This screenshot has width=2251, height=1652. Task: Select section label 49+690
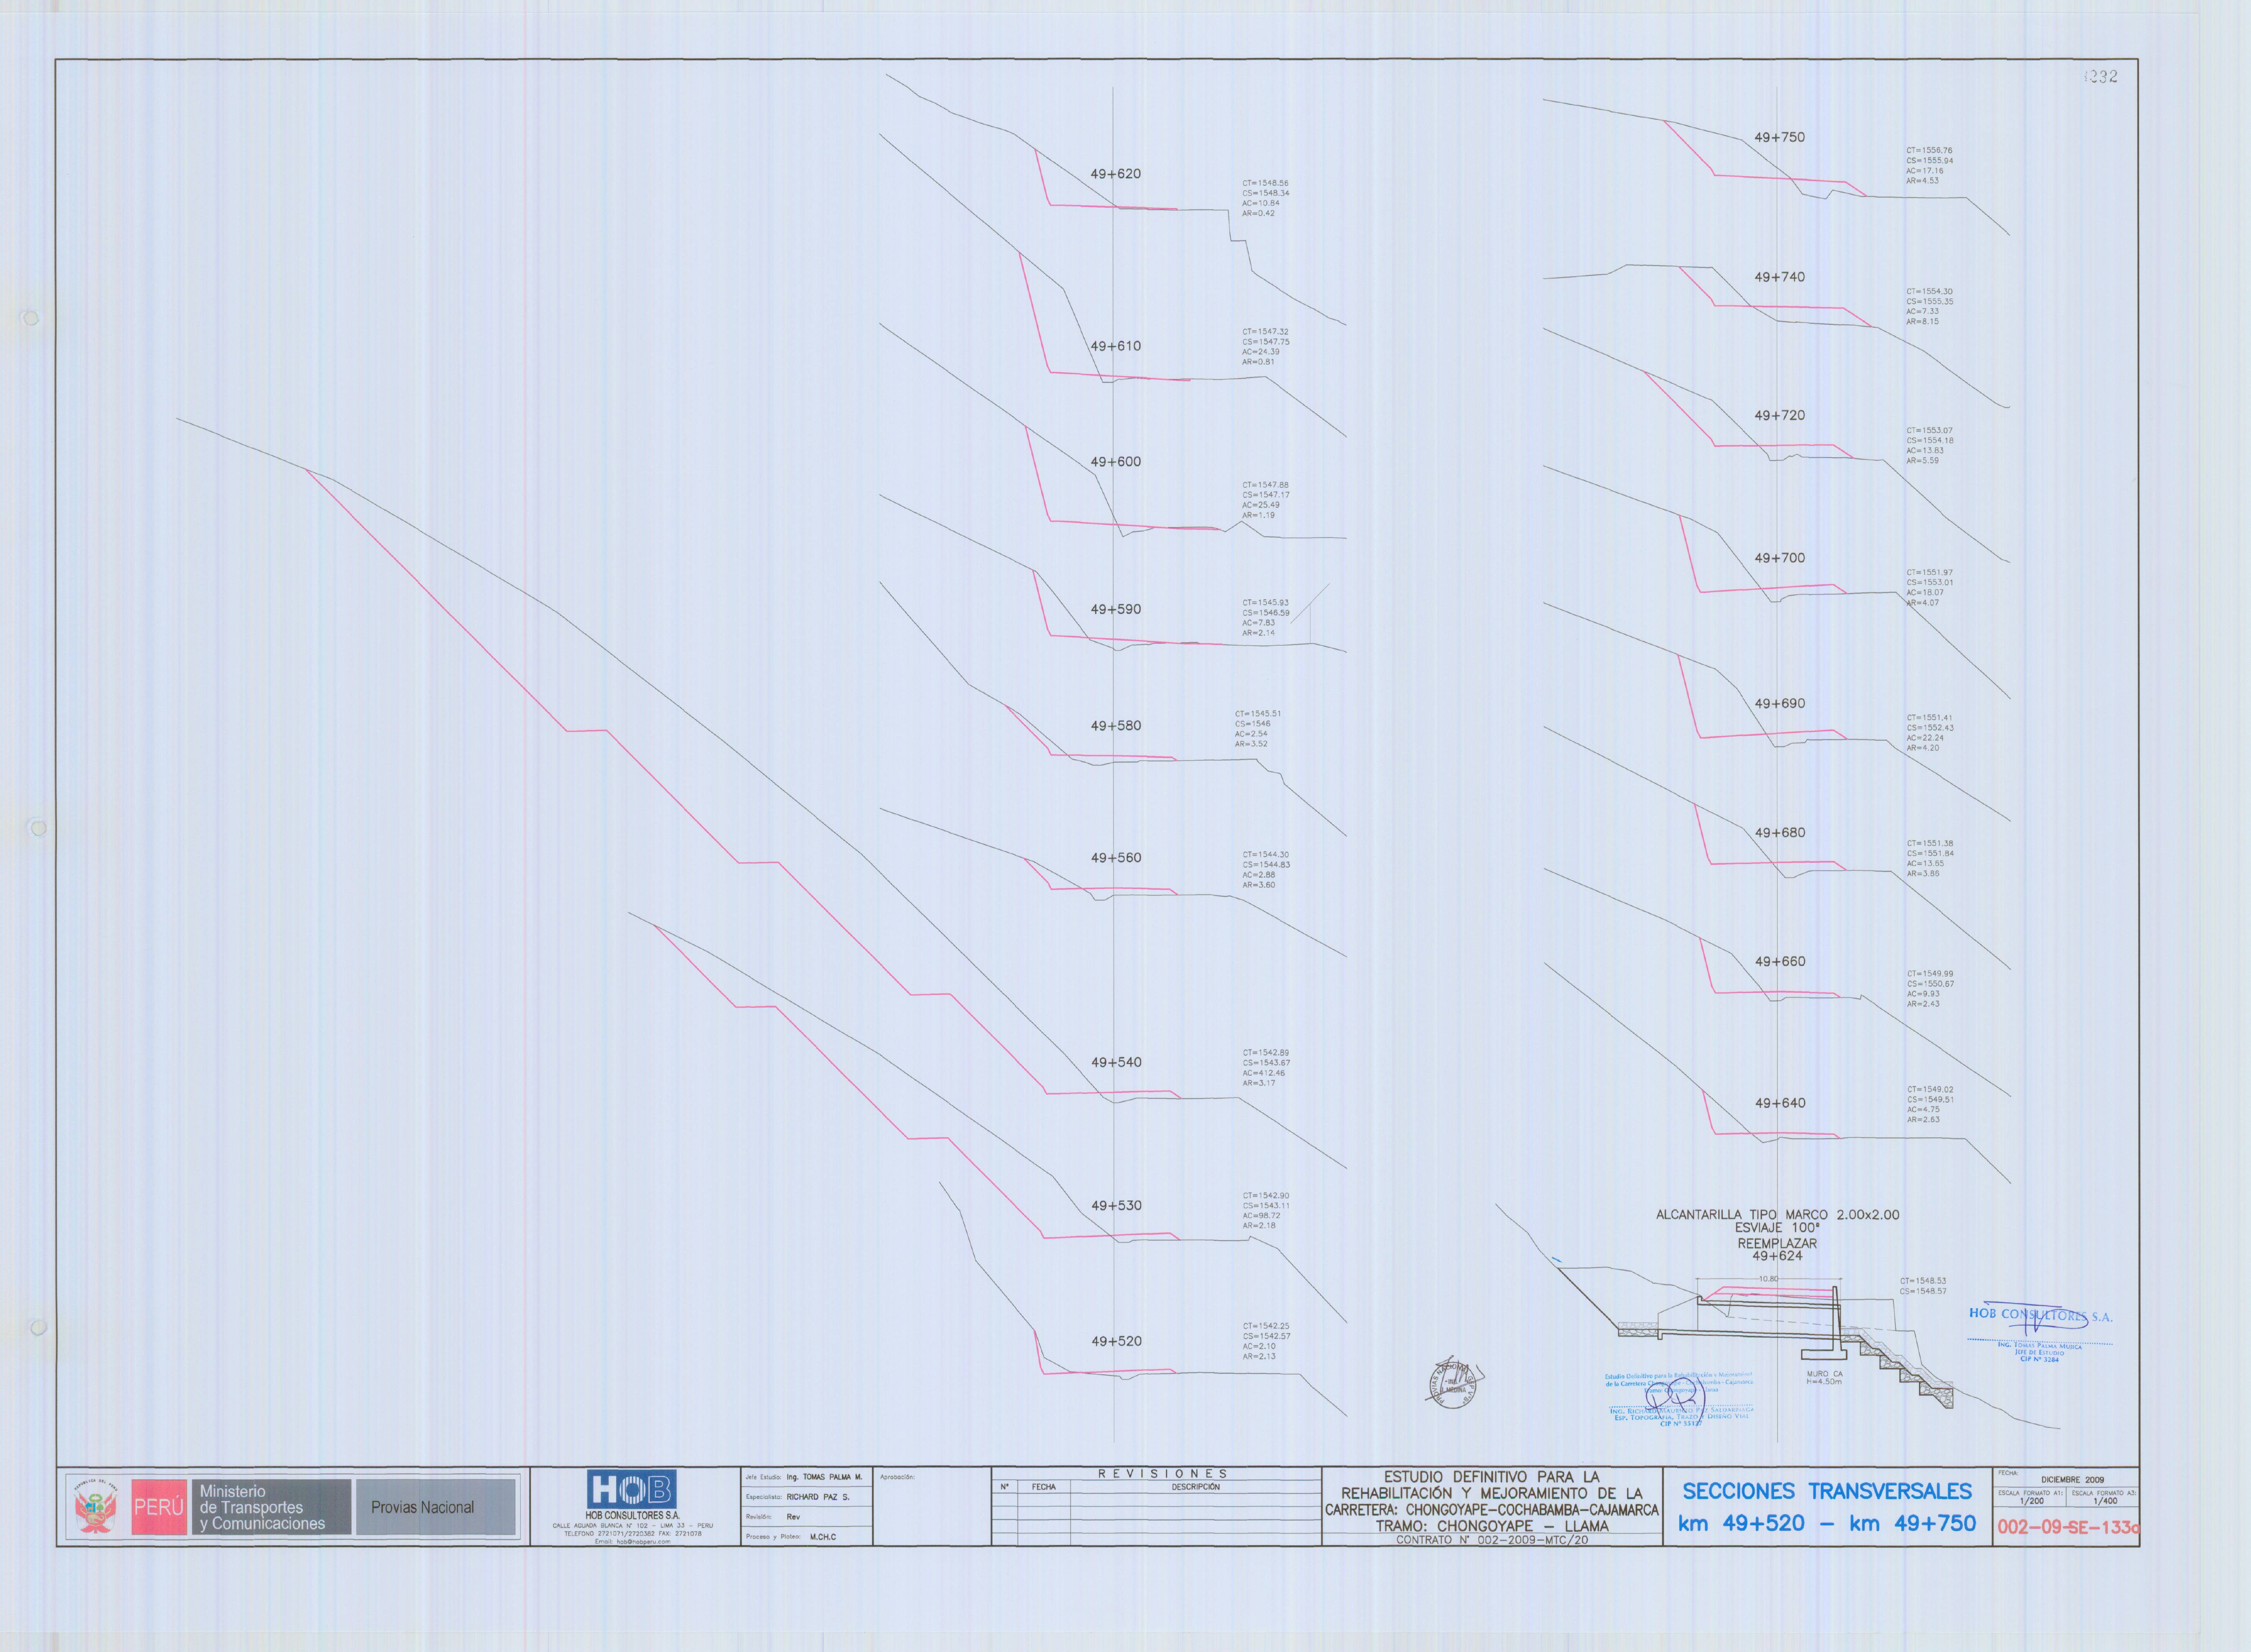click(x=1780, y=704)
